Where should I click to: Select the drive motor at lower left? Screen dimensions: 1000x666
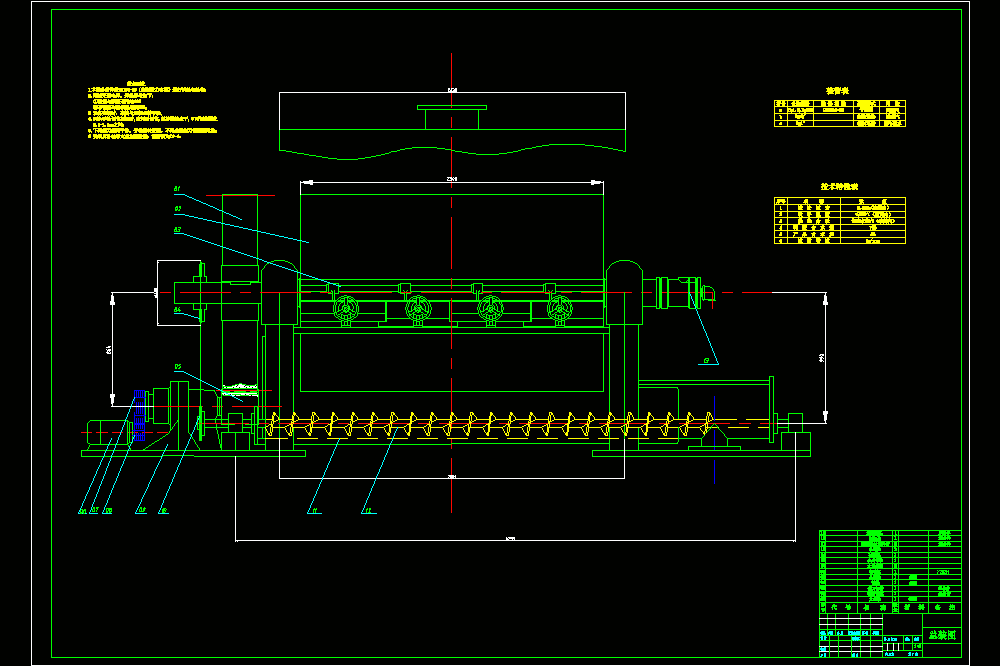pos(109,432)
